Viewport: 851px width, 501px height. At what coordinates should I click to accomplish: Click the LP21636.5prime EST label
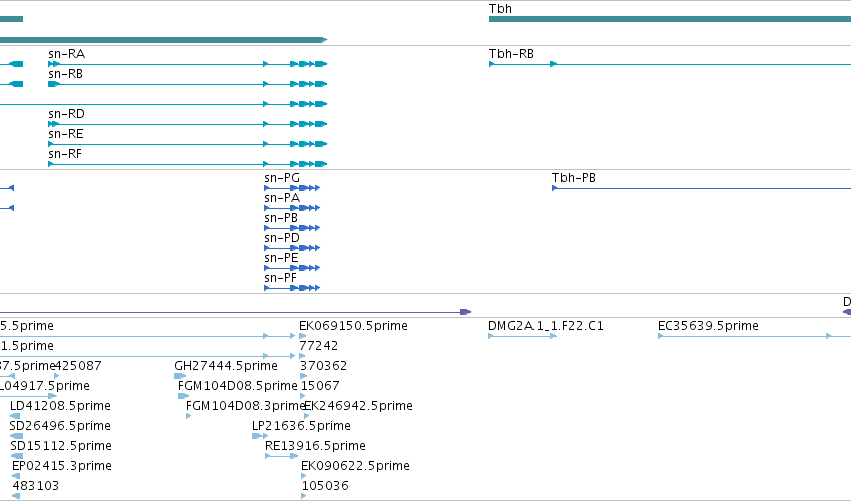pyautogui.click(x=301, y=426)
